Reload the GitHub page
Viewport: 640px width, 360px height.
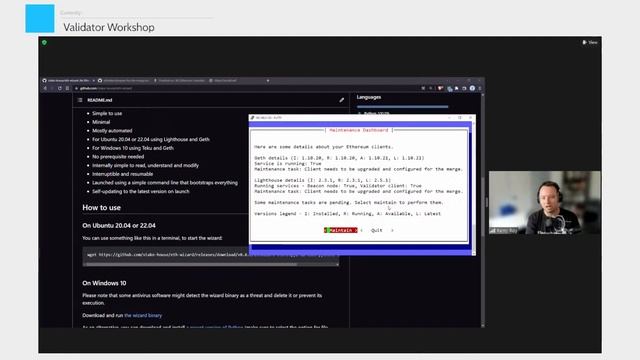(60, 88)
